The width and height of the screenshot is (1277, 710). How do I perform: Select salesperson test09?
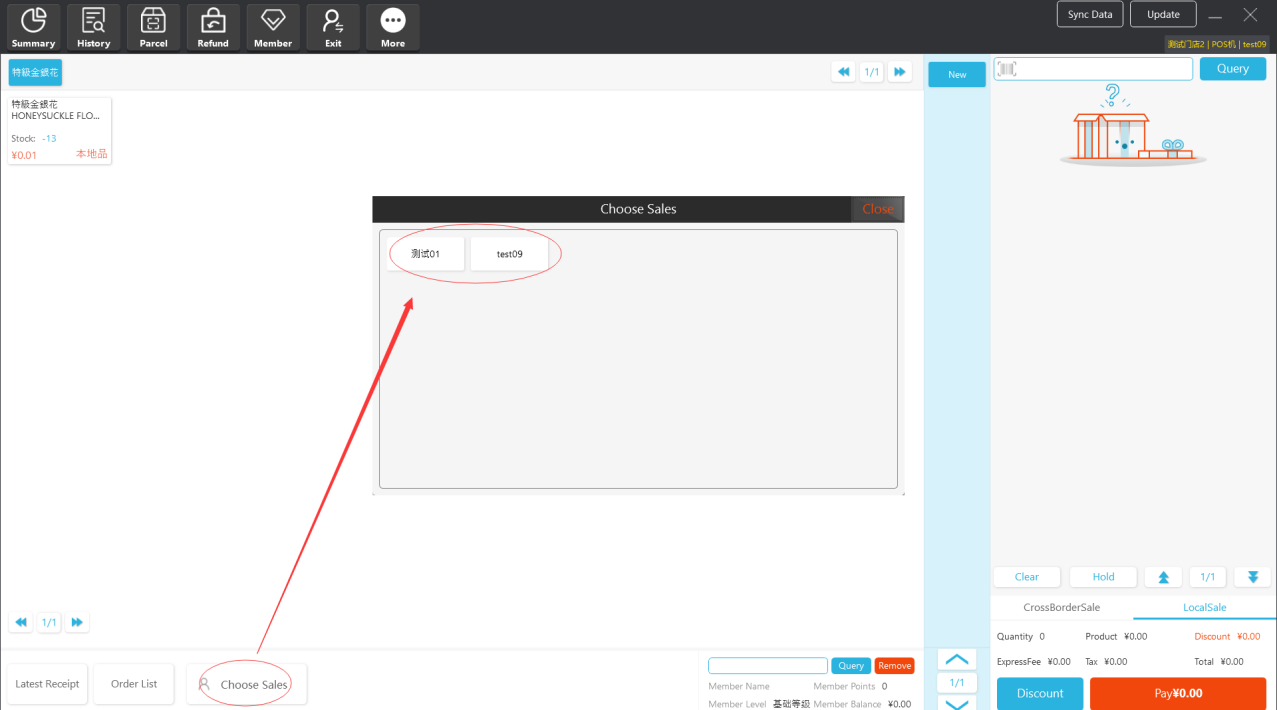point(510,254)
